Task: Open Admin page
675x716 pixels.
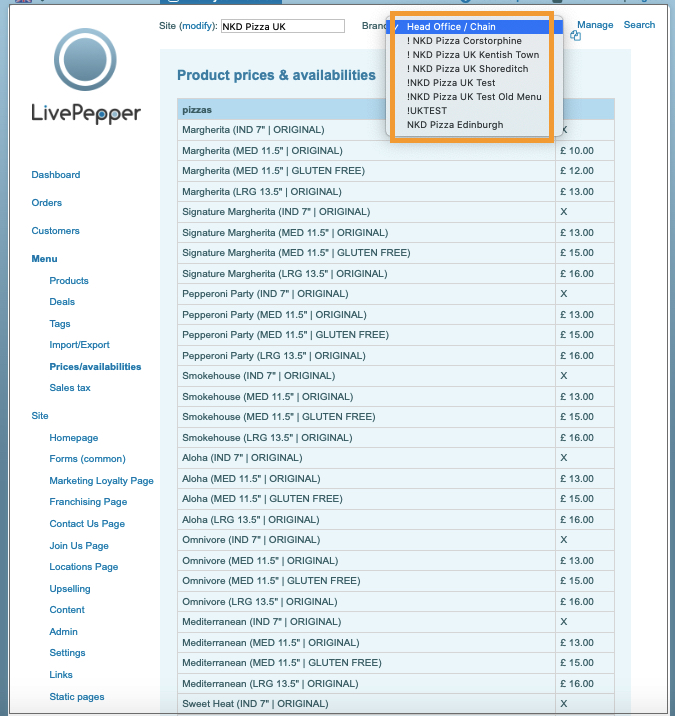Action: 63,632
